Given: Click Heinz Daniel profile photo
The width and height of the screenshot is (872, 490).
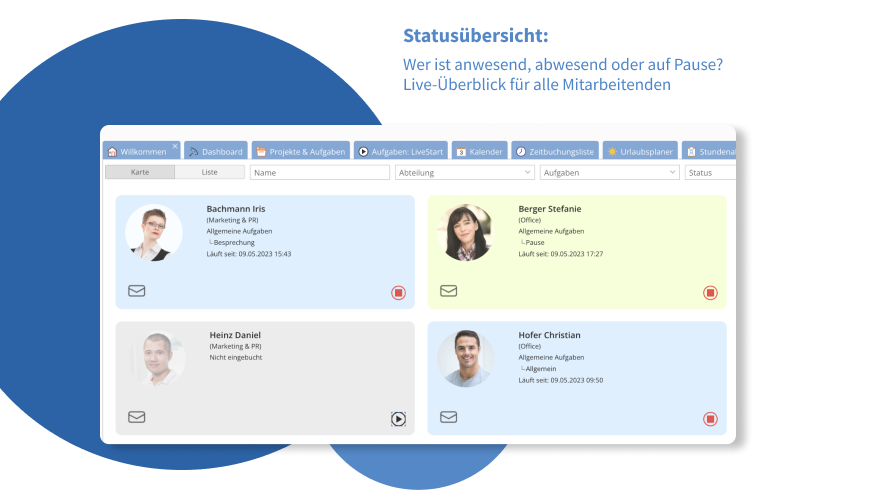Looking at the screenshot, I should click(157, 359).
